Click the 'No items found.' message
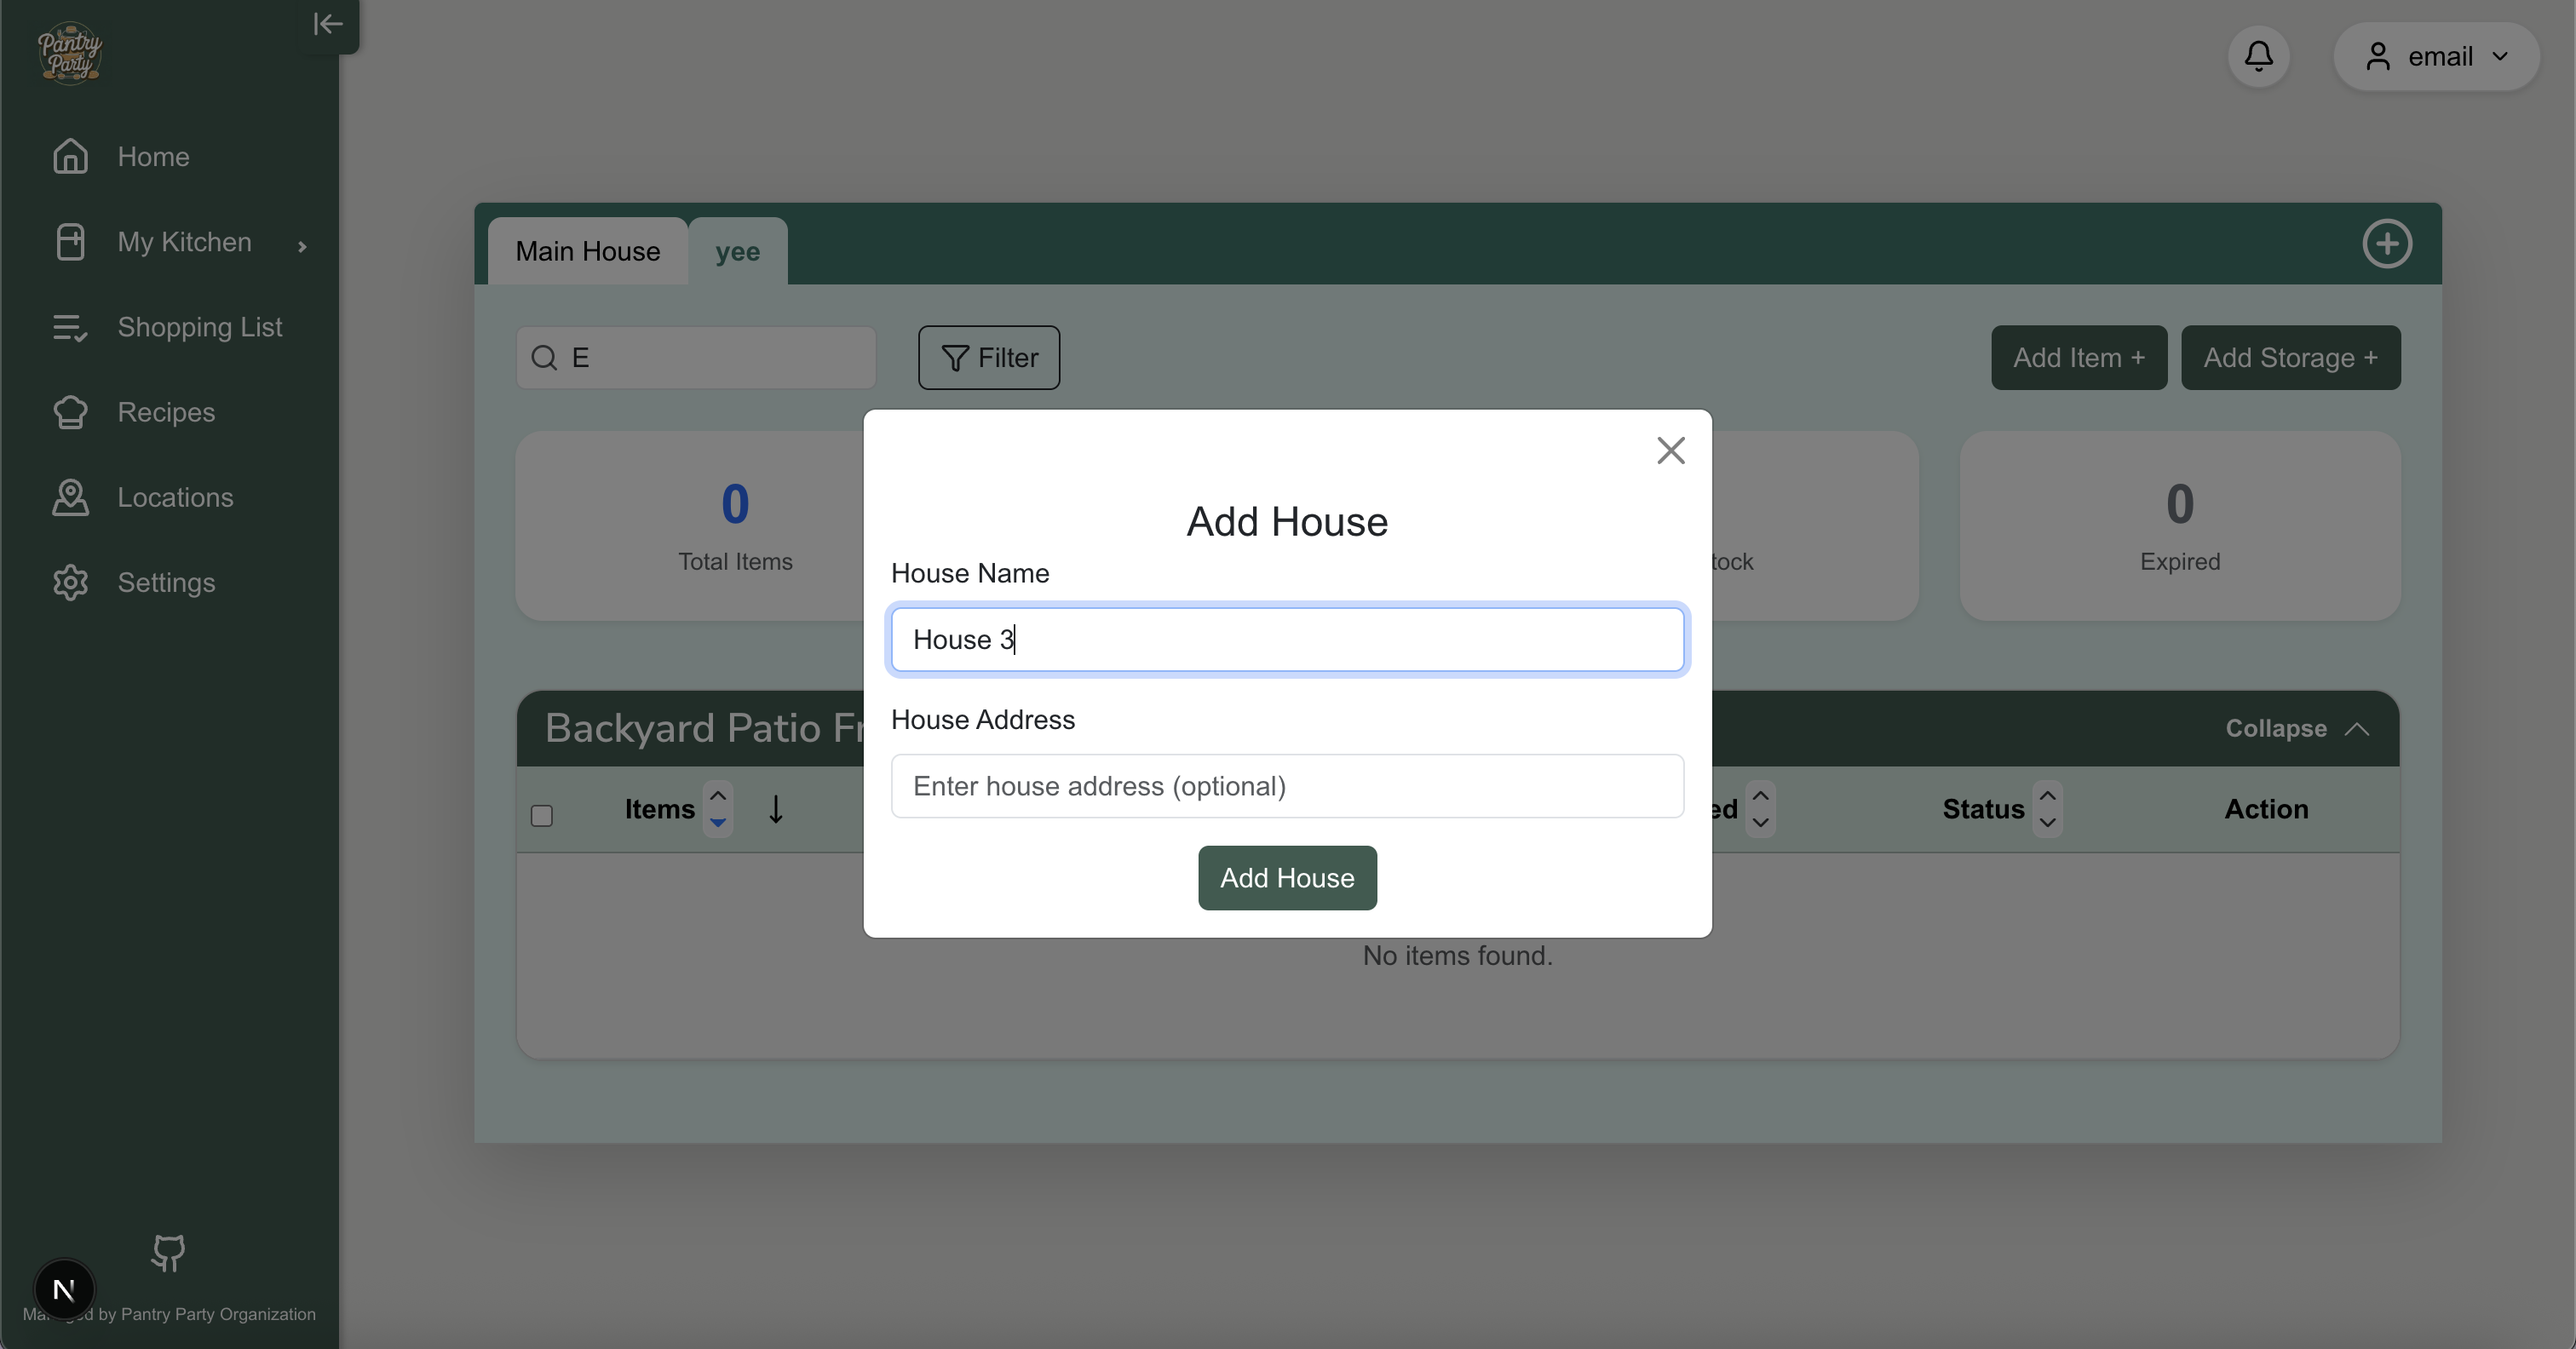This screenshot has width=2576, height=1349. pos(1457,955)
